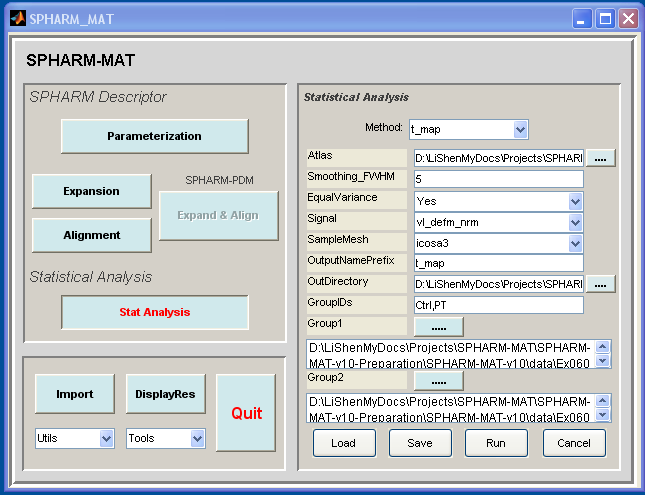Open the Utils dropdown

(x=74, y=439)
